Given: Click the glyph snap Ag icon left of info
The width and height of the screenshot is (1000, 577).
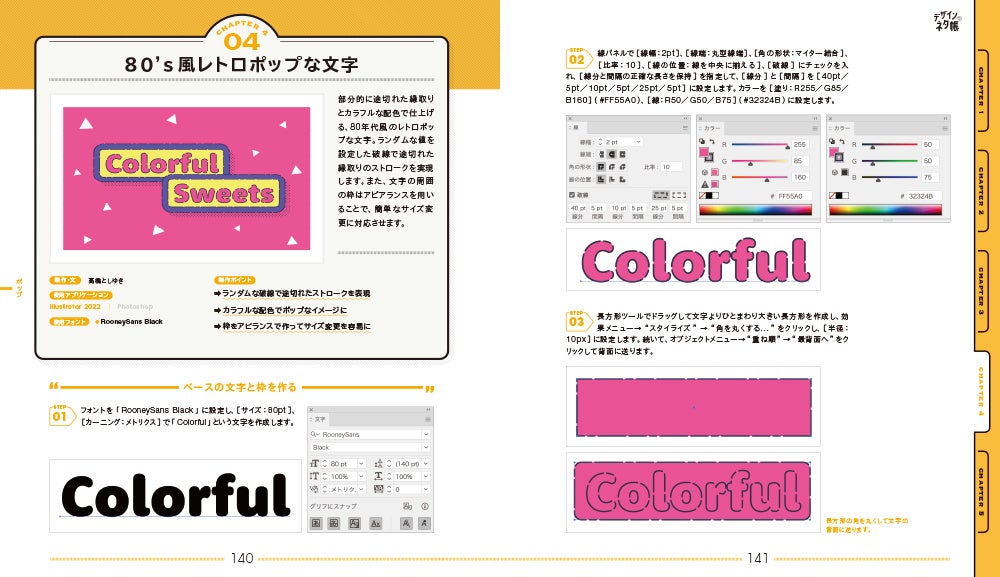Looking at the screenshot, I should pos(408,506).
